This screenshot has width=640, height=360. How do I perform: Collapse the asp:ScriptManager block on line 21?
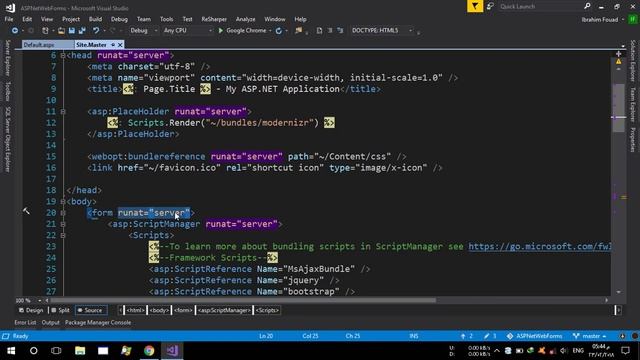click(x=63, y=224)
